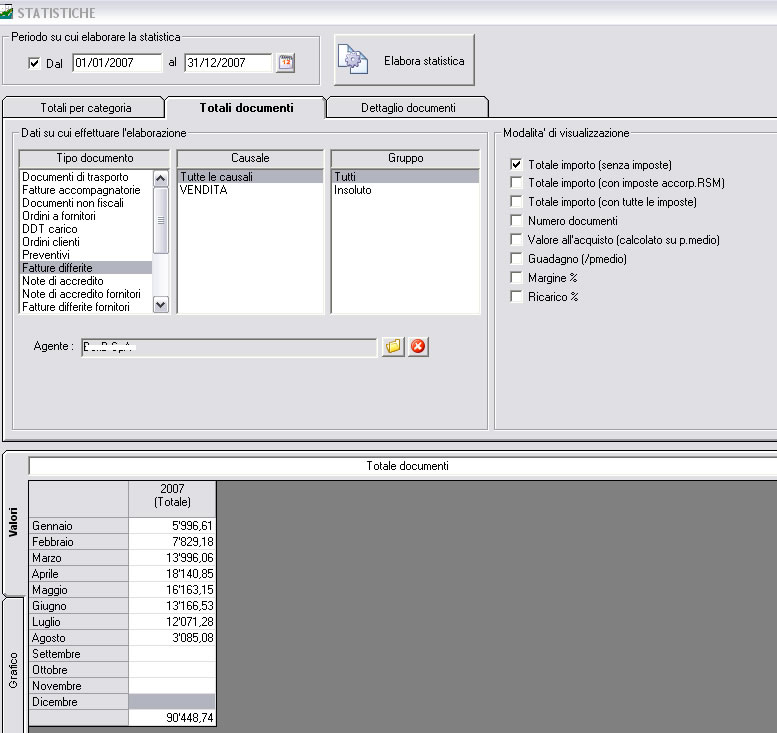777x733 pixels.
Task: Click the Elabora statistica button
Action: (x=404, y=60)
